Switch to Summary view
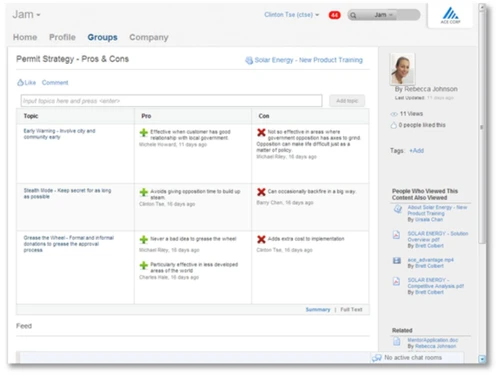Viewport: 500px width, 375px height. [x=318, y=310]
